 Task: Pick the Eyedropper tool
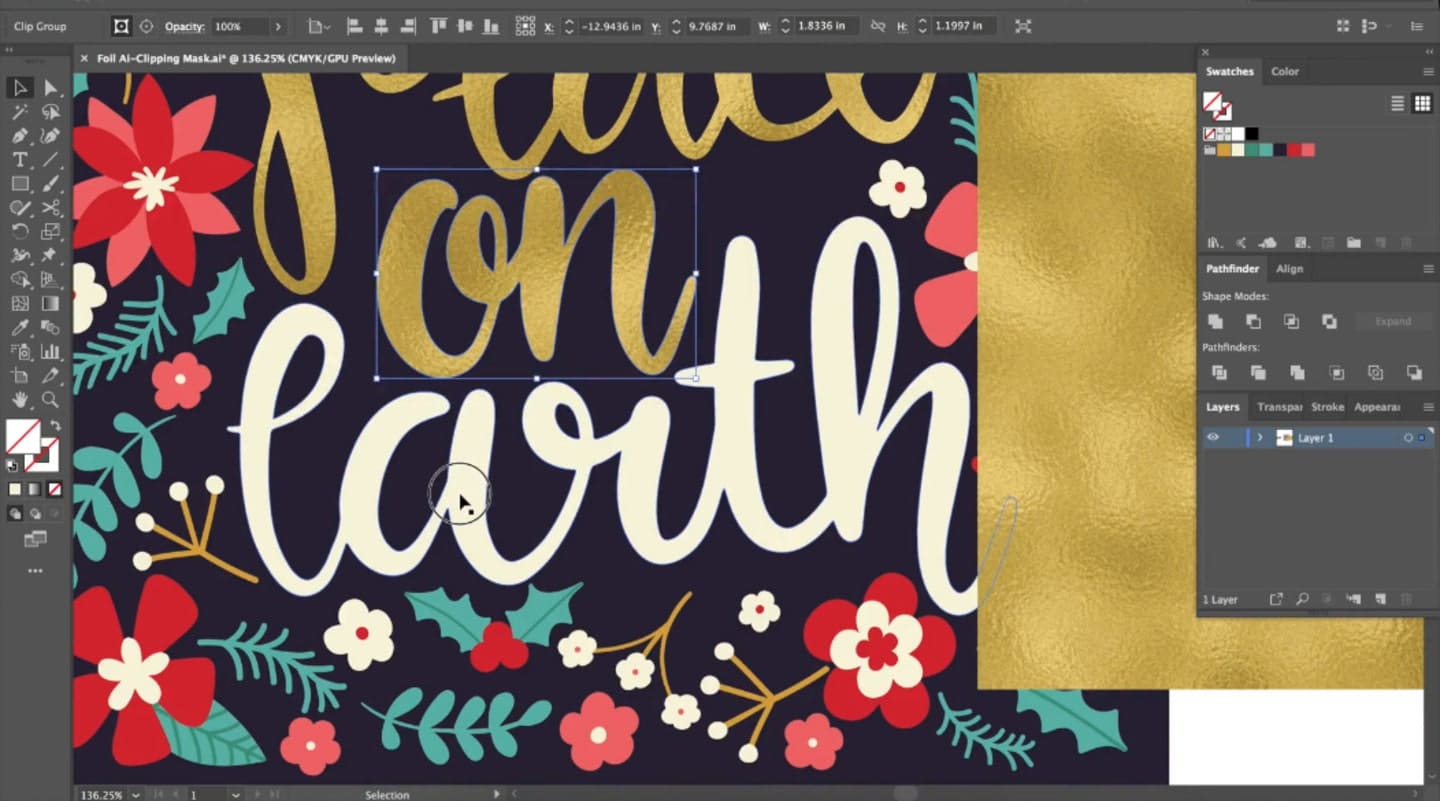[18, 328]
